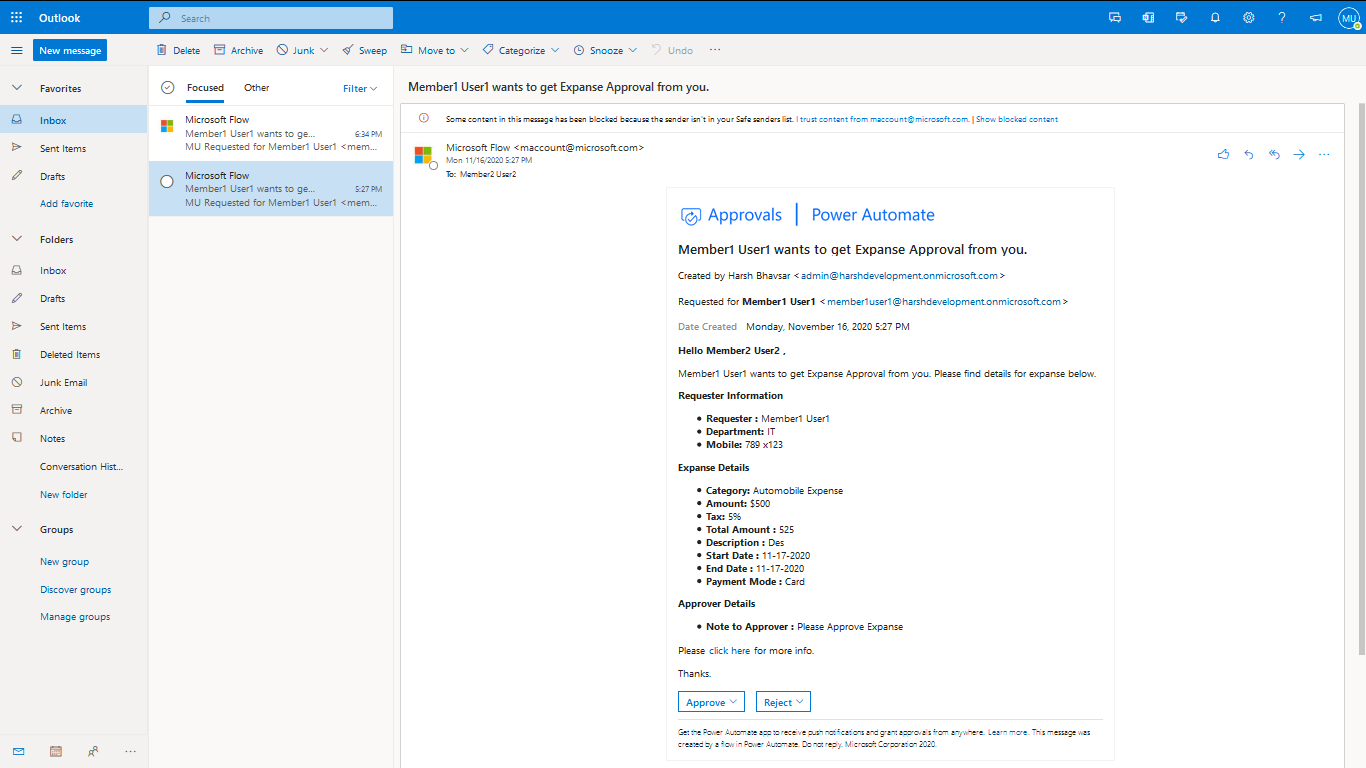Collapse the Favorites section chevron
This screenshot has height=768, width=1366.
pos(17,88)
